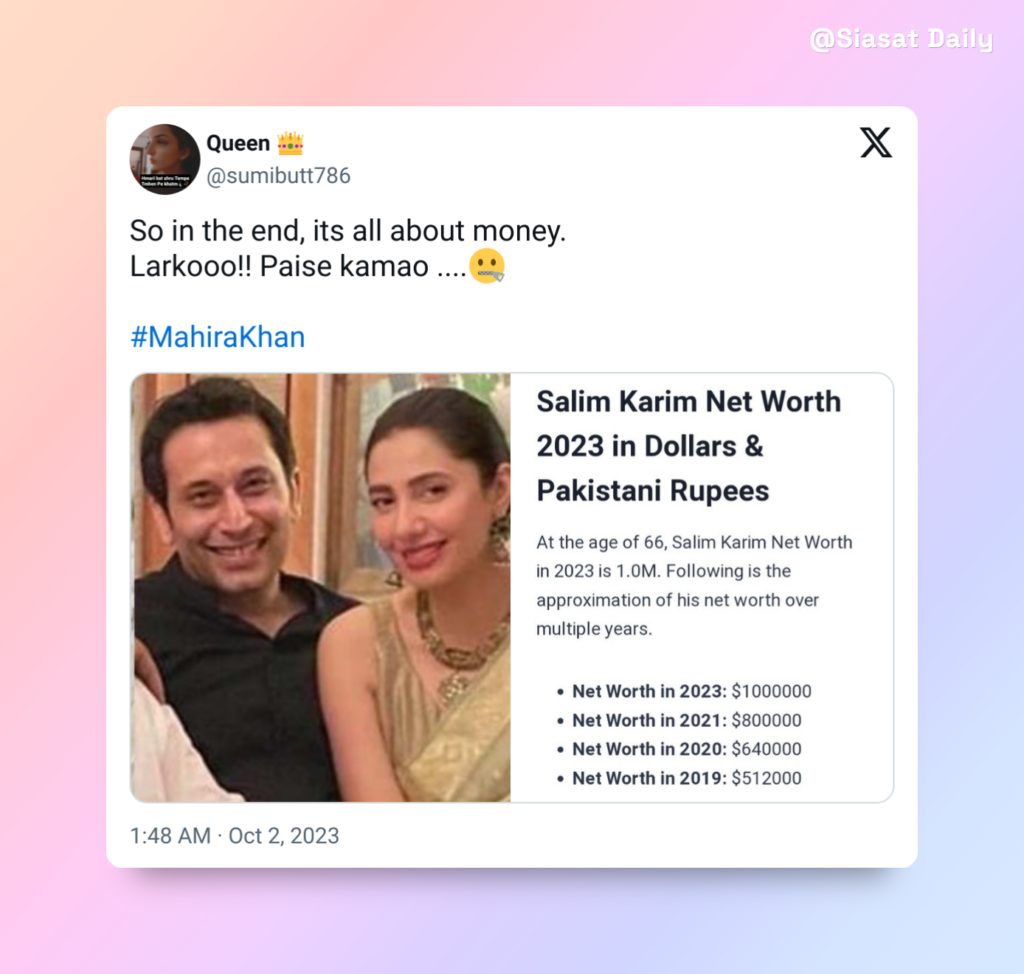Select the Net Worth in 2020 bullet
This screenshot has width=1024, height=974.
click(x=679, y=749)
